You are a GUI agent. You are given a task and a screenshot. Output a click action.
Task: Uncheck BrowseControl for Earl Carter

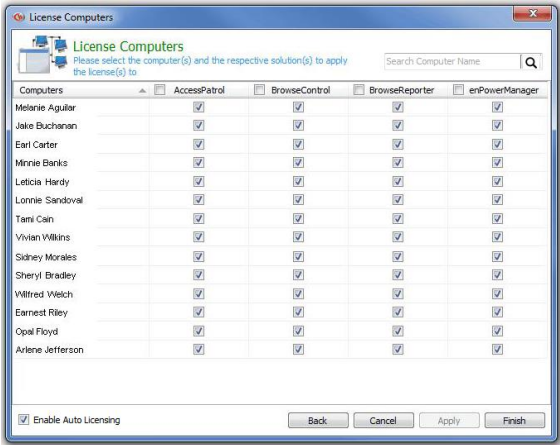click(x=298, y=144)
